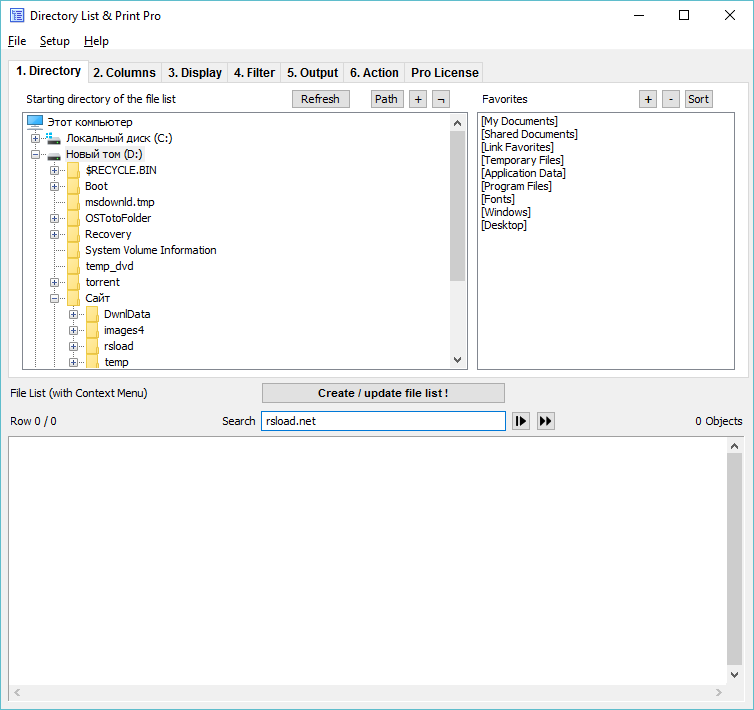
Task: Collapse the Новый том (D:) drive
Action: tap(36, 154)
